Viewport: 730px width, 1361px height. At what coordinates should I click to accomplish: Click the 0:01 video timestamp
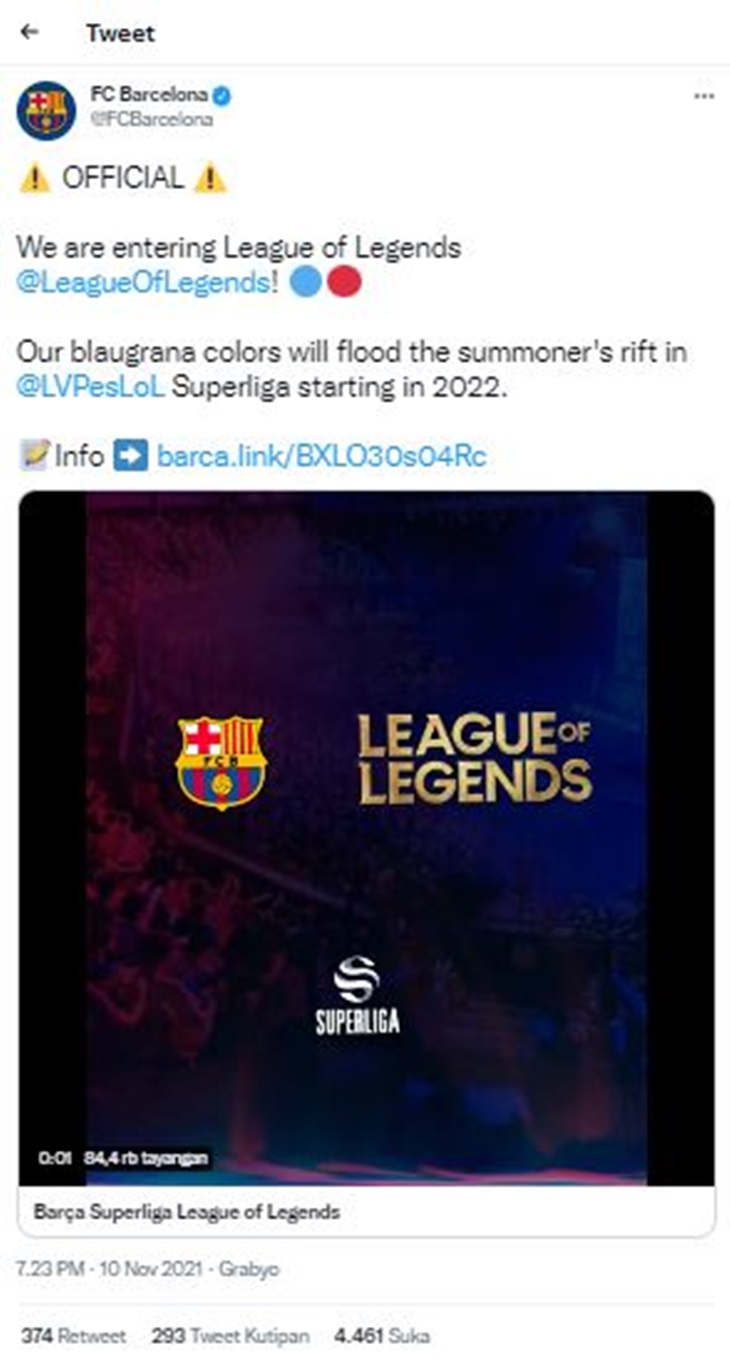54,1158
